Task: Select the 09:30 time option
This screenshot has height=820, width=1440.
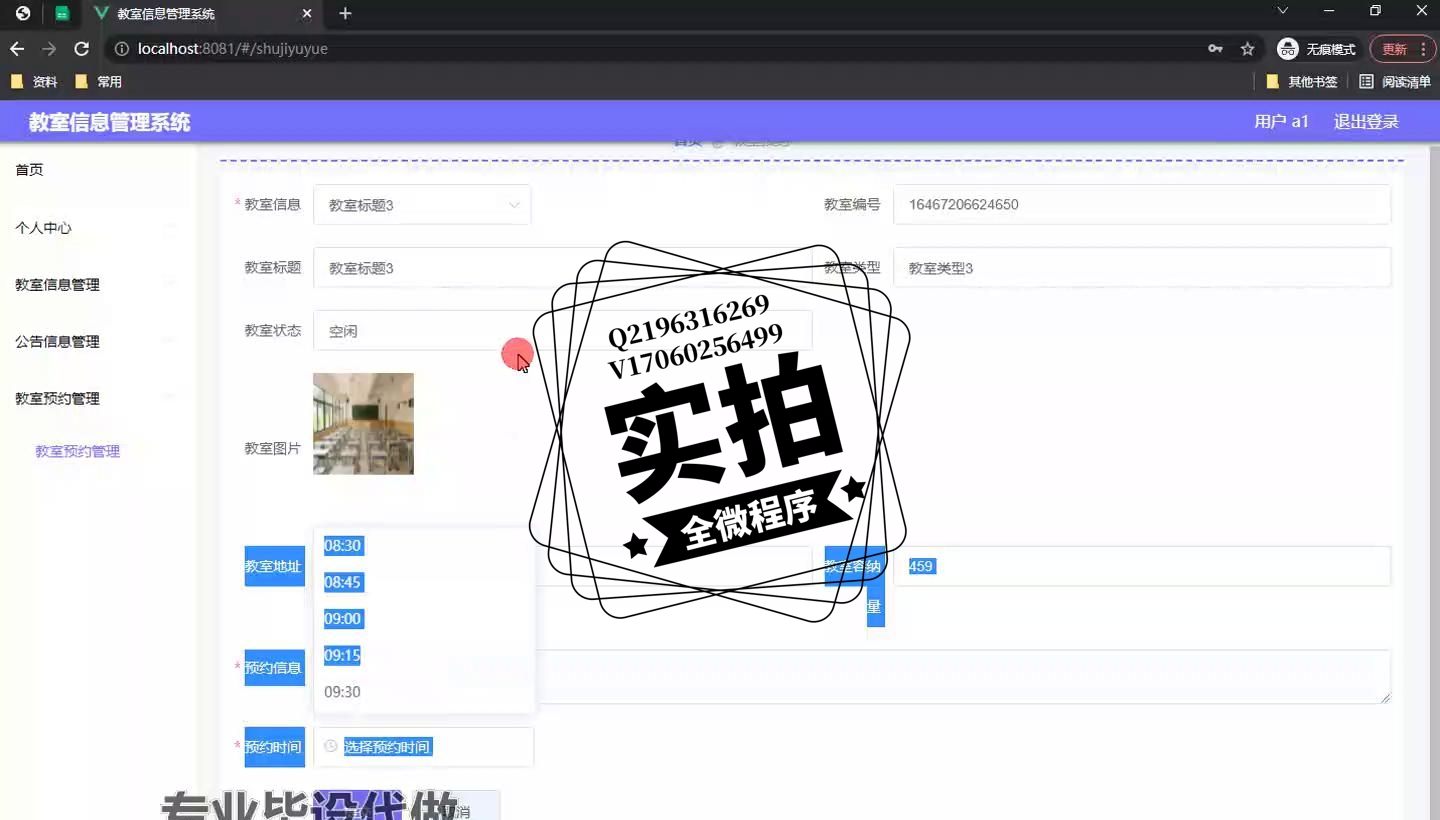Action: 424,692
